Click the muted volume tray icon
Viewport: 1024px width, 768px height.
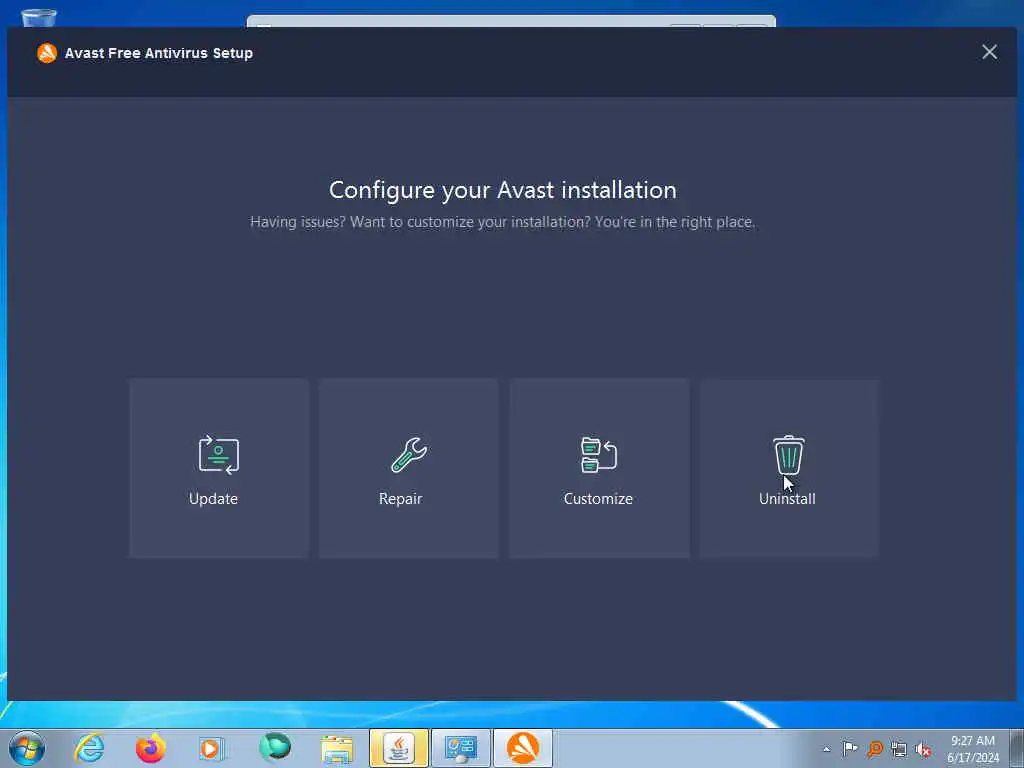tap(923, 749)
